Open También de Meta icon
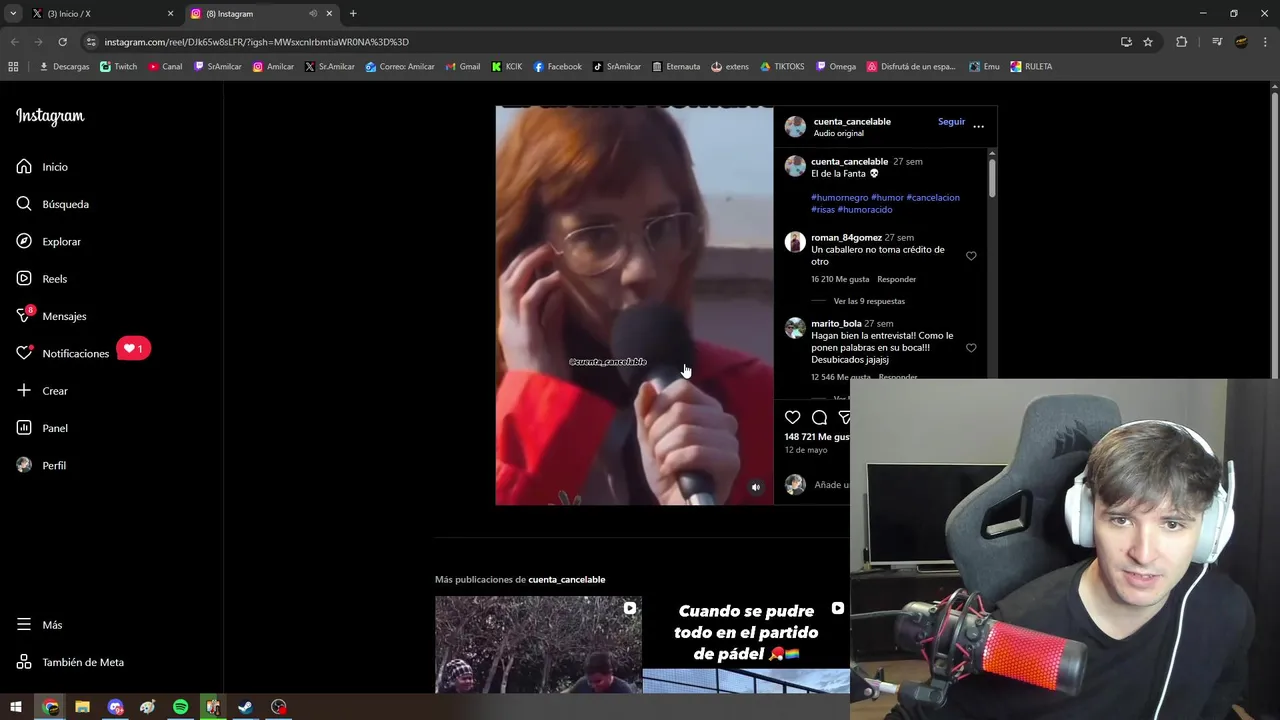 [24, 662]
